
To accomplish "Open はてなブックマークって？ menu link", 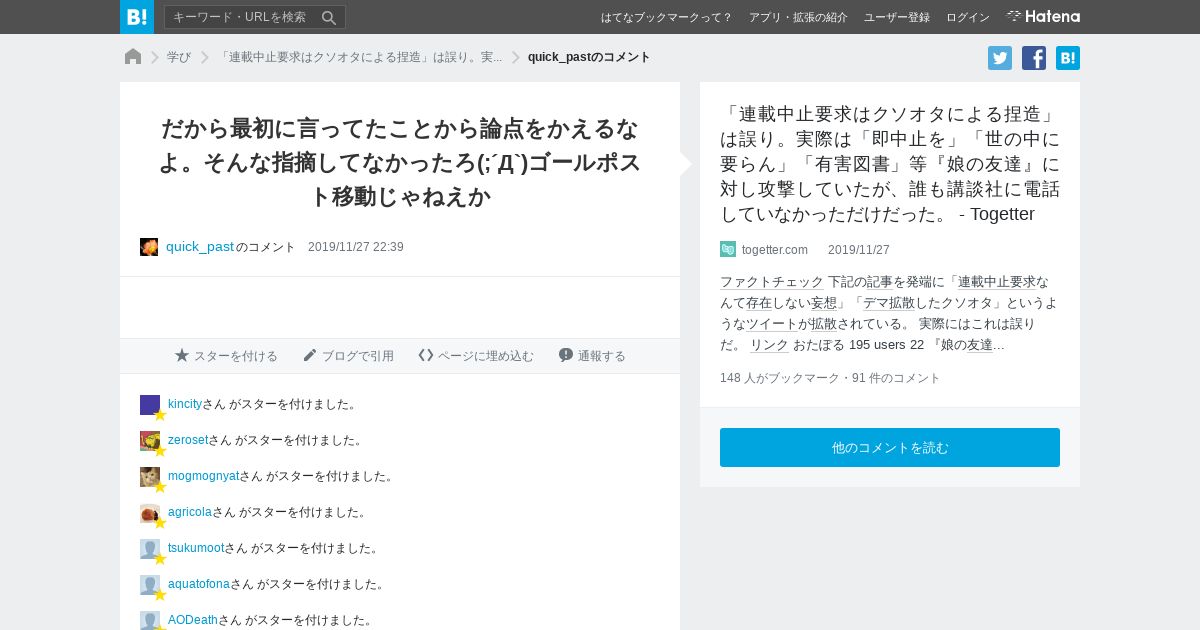I will coord(667,17).
